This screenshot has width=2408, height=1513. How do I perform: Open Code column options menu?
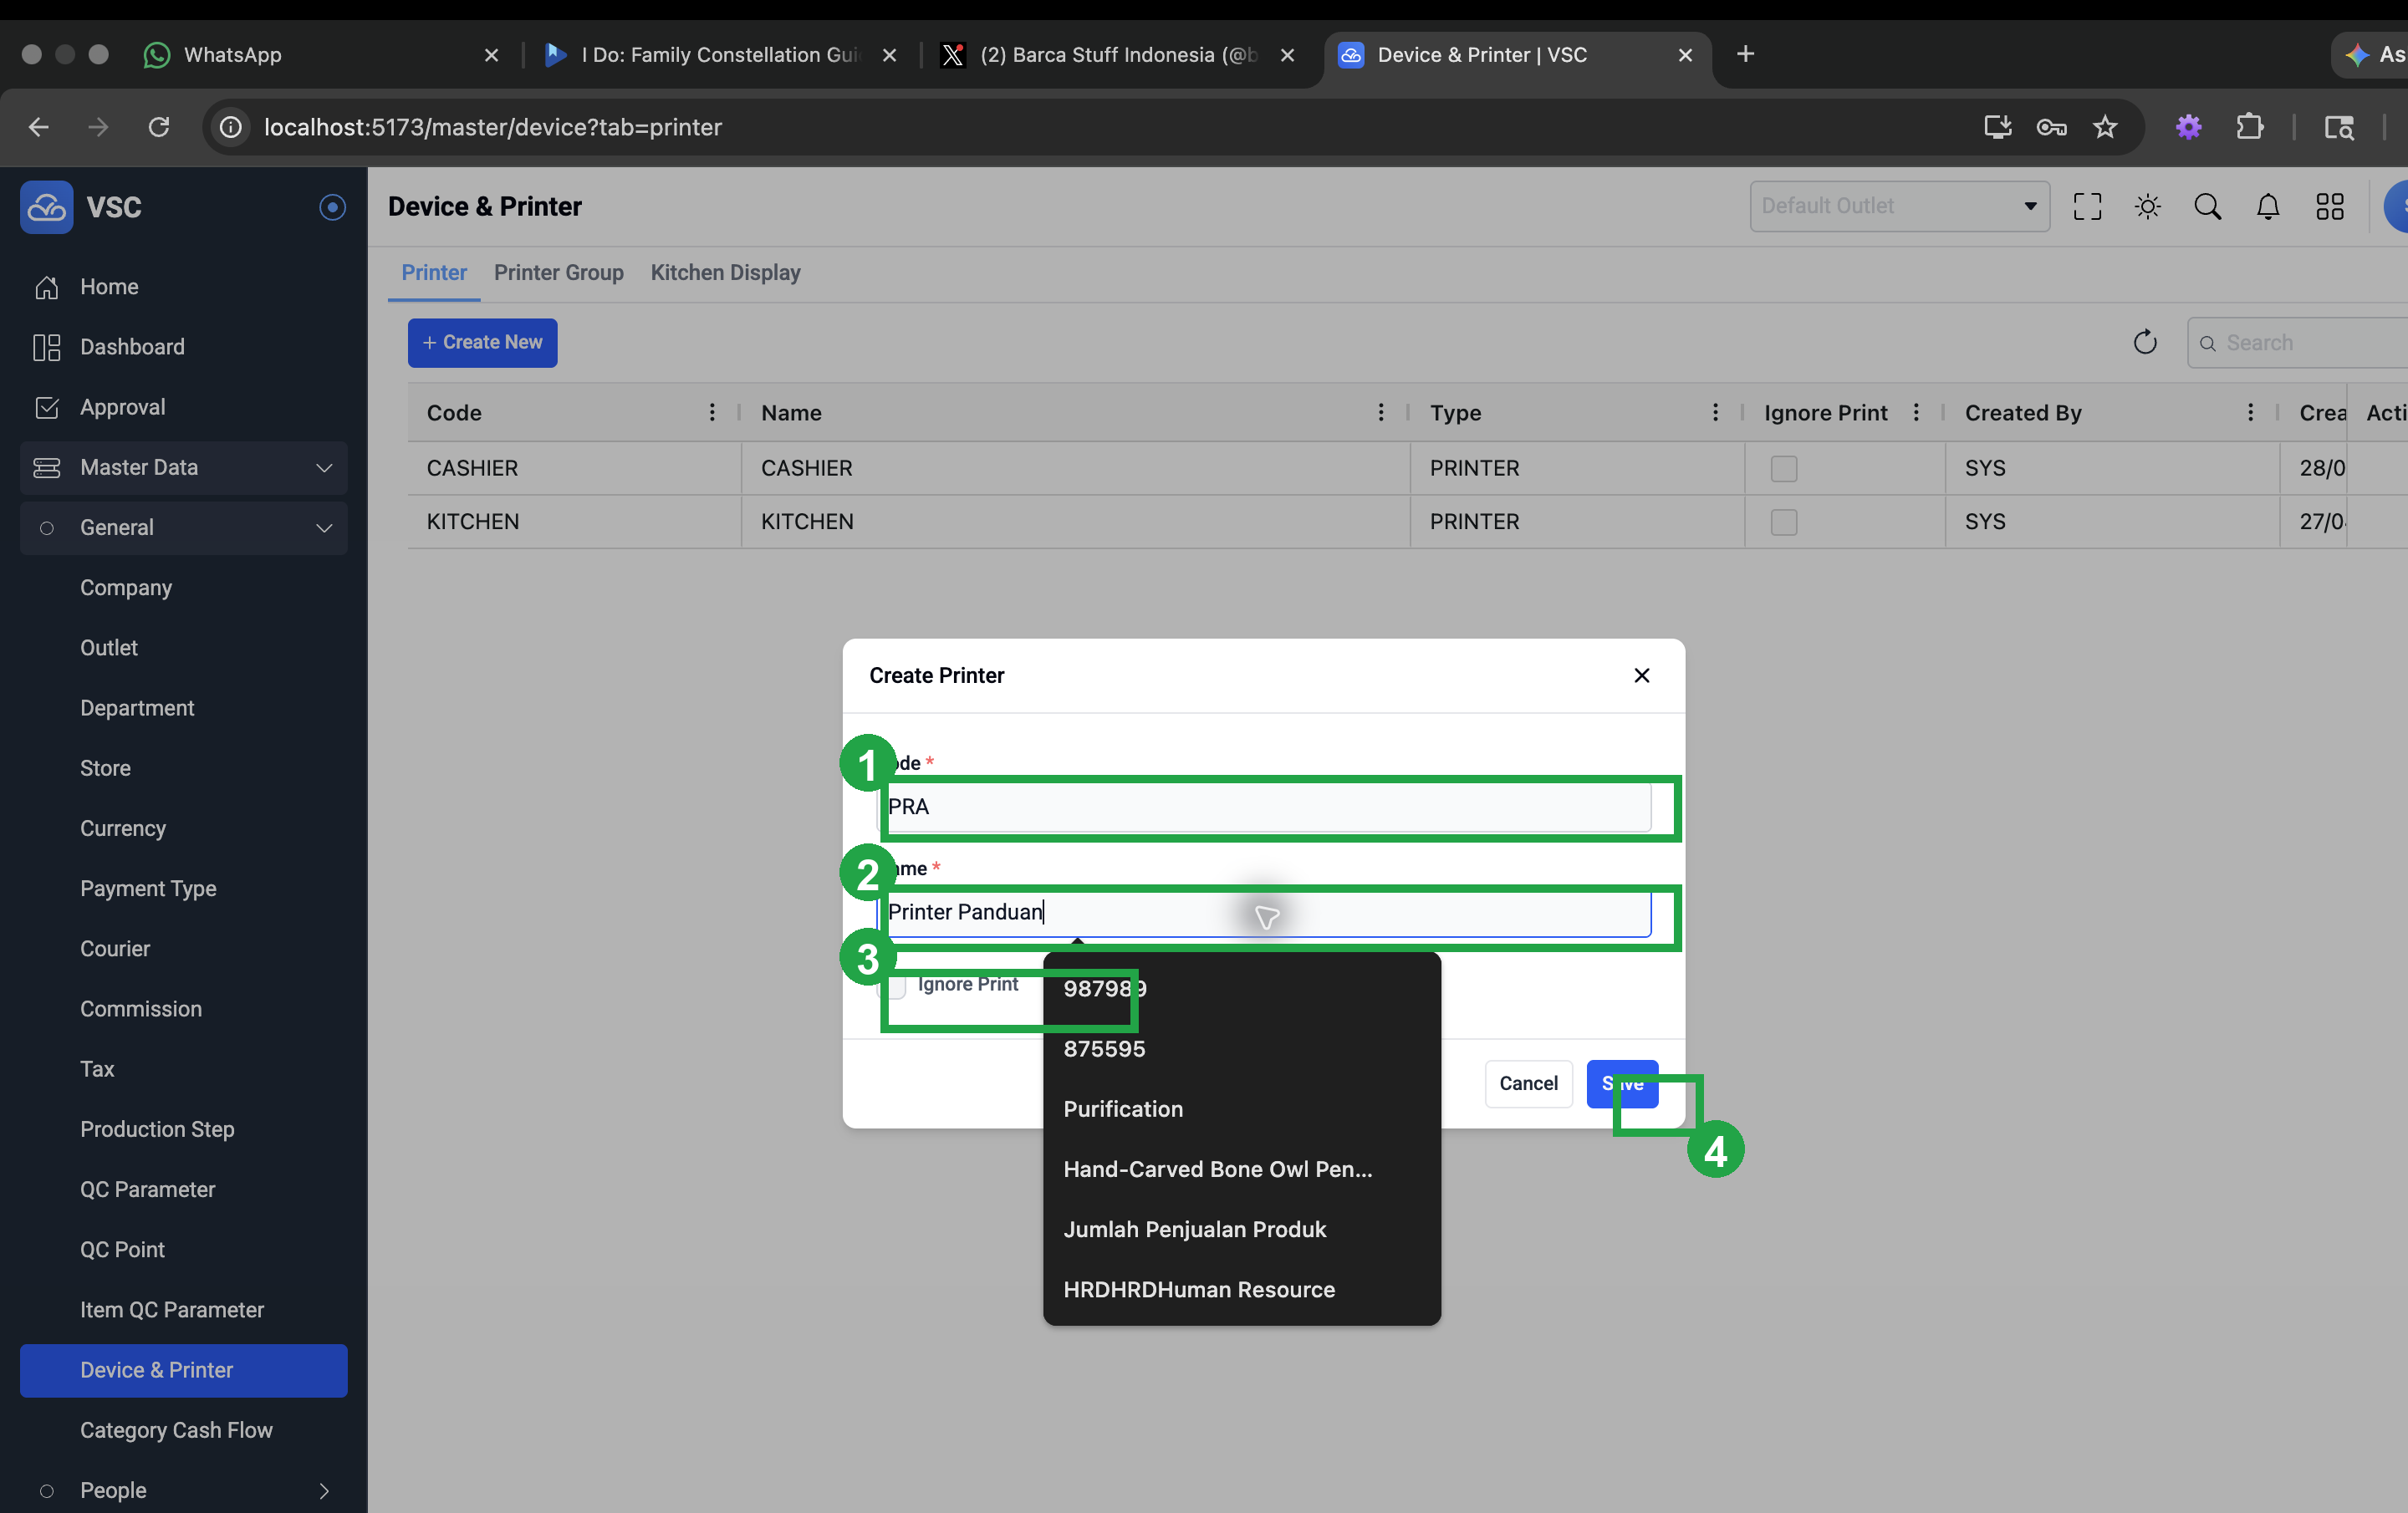point(712,413)
